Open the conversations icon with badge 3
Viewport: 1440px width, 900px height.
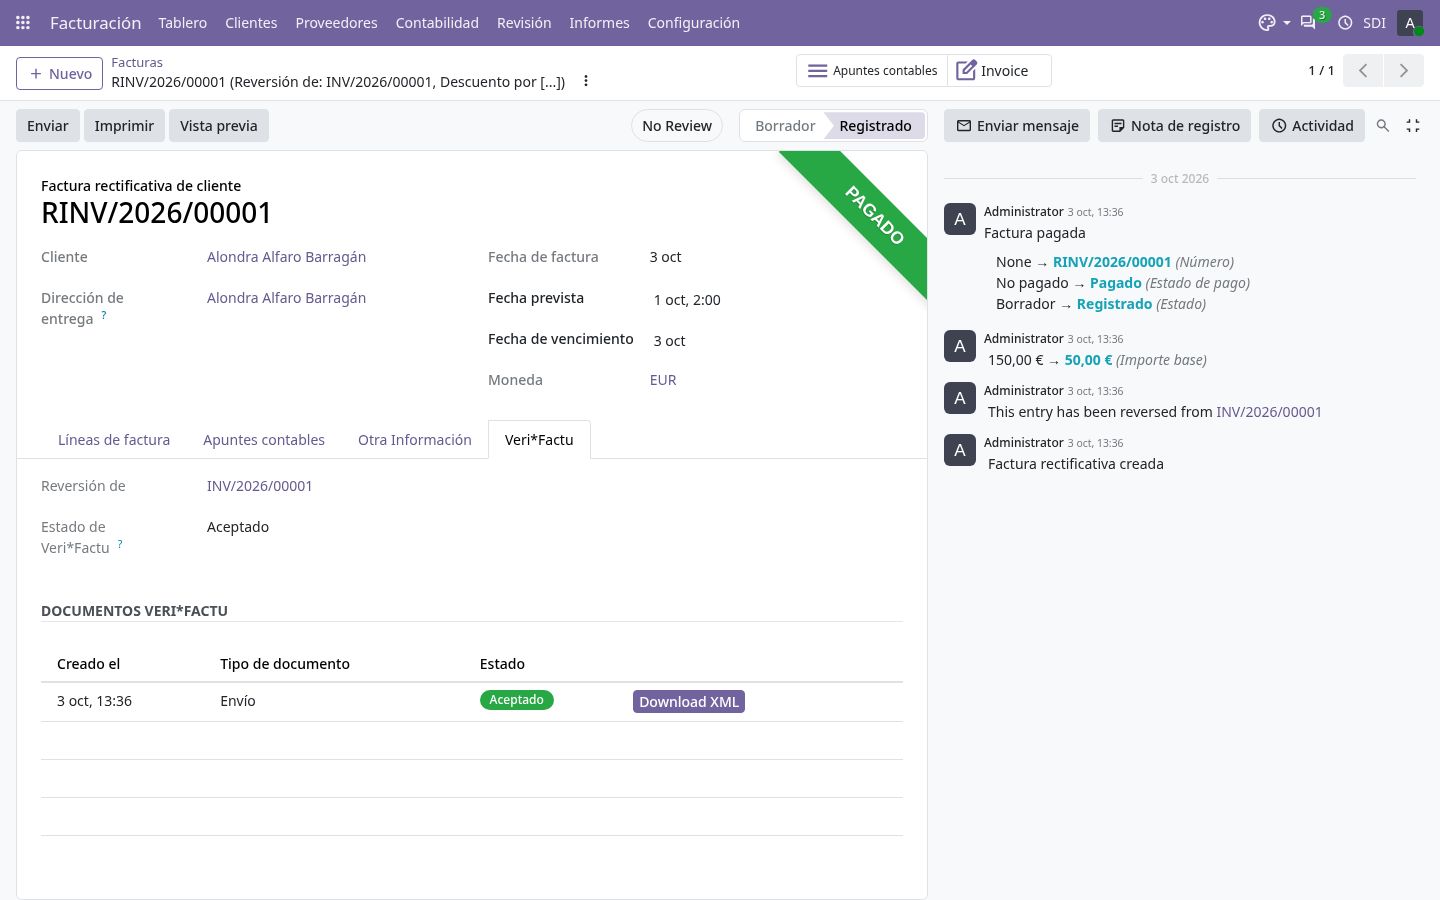tap(1308, 22)
